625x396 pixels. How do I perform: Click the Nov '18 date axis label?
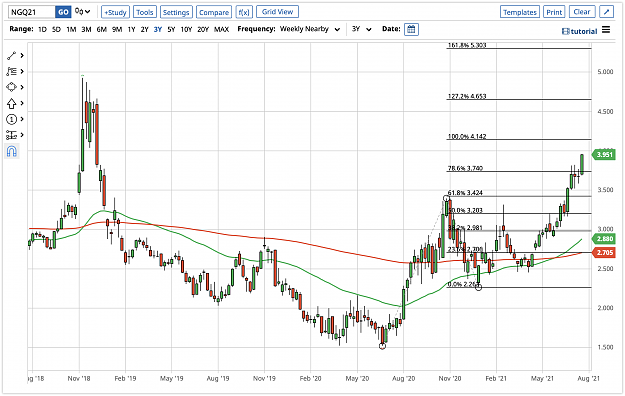(79, 378)
